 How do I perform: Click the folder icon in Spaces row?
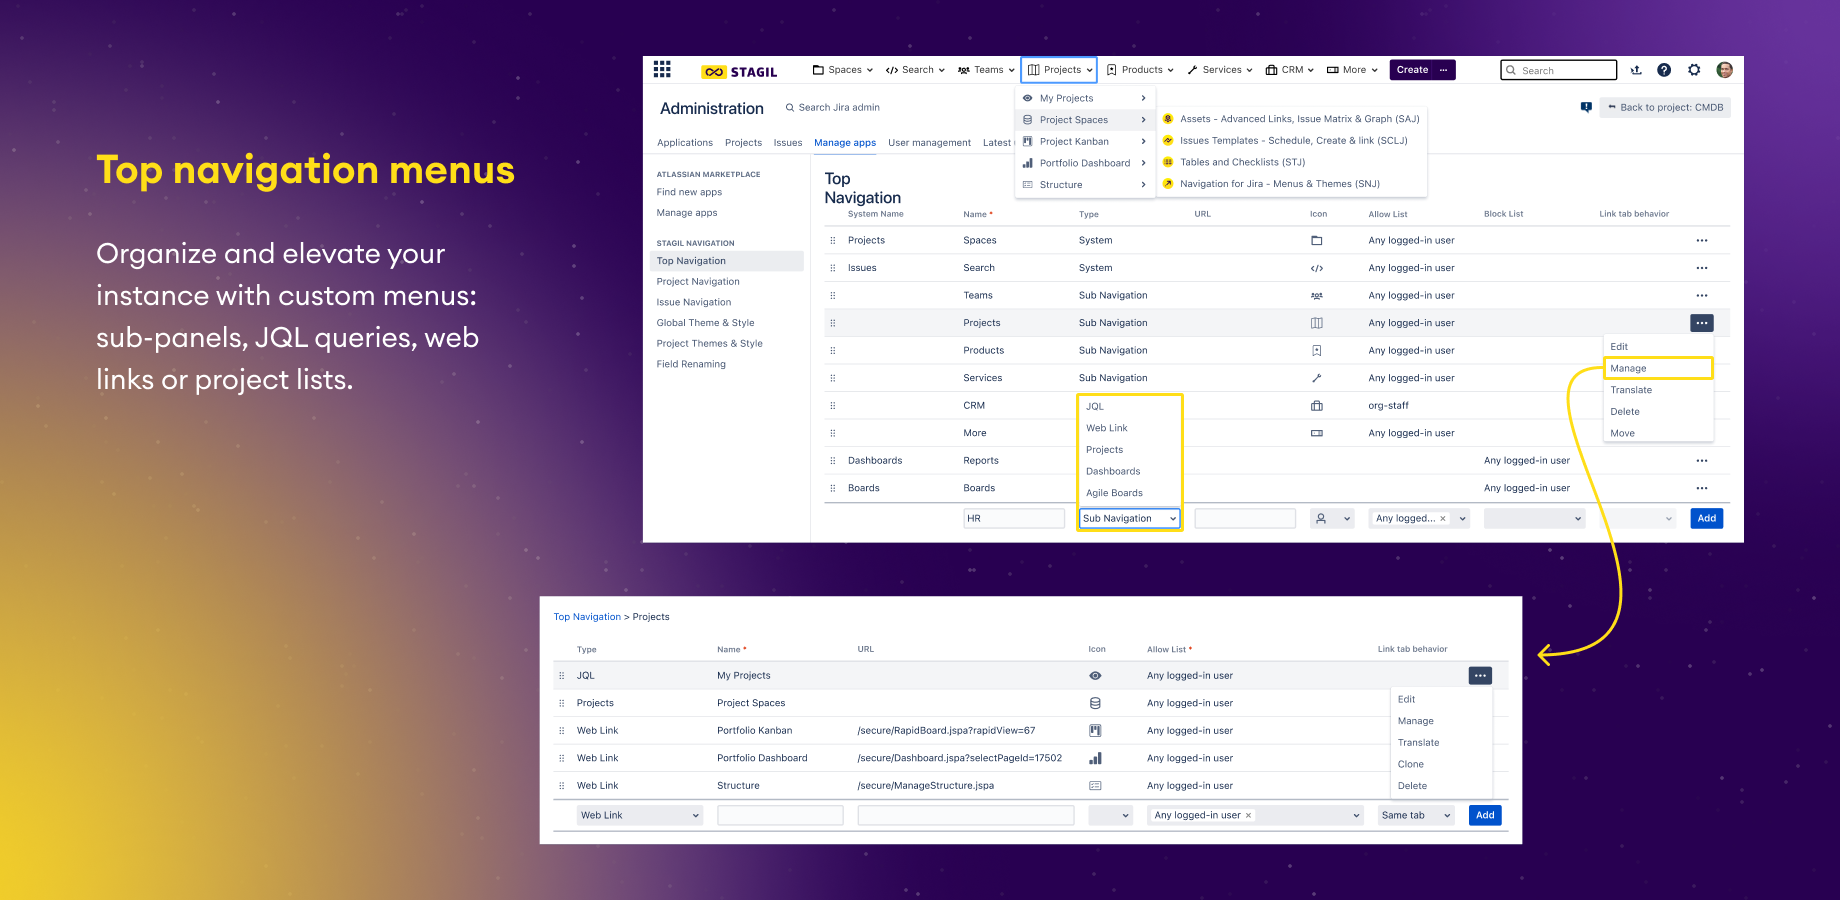point(1316,241)
